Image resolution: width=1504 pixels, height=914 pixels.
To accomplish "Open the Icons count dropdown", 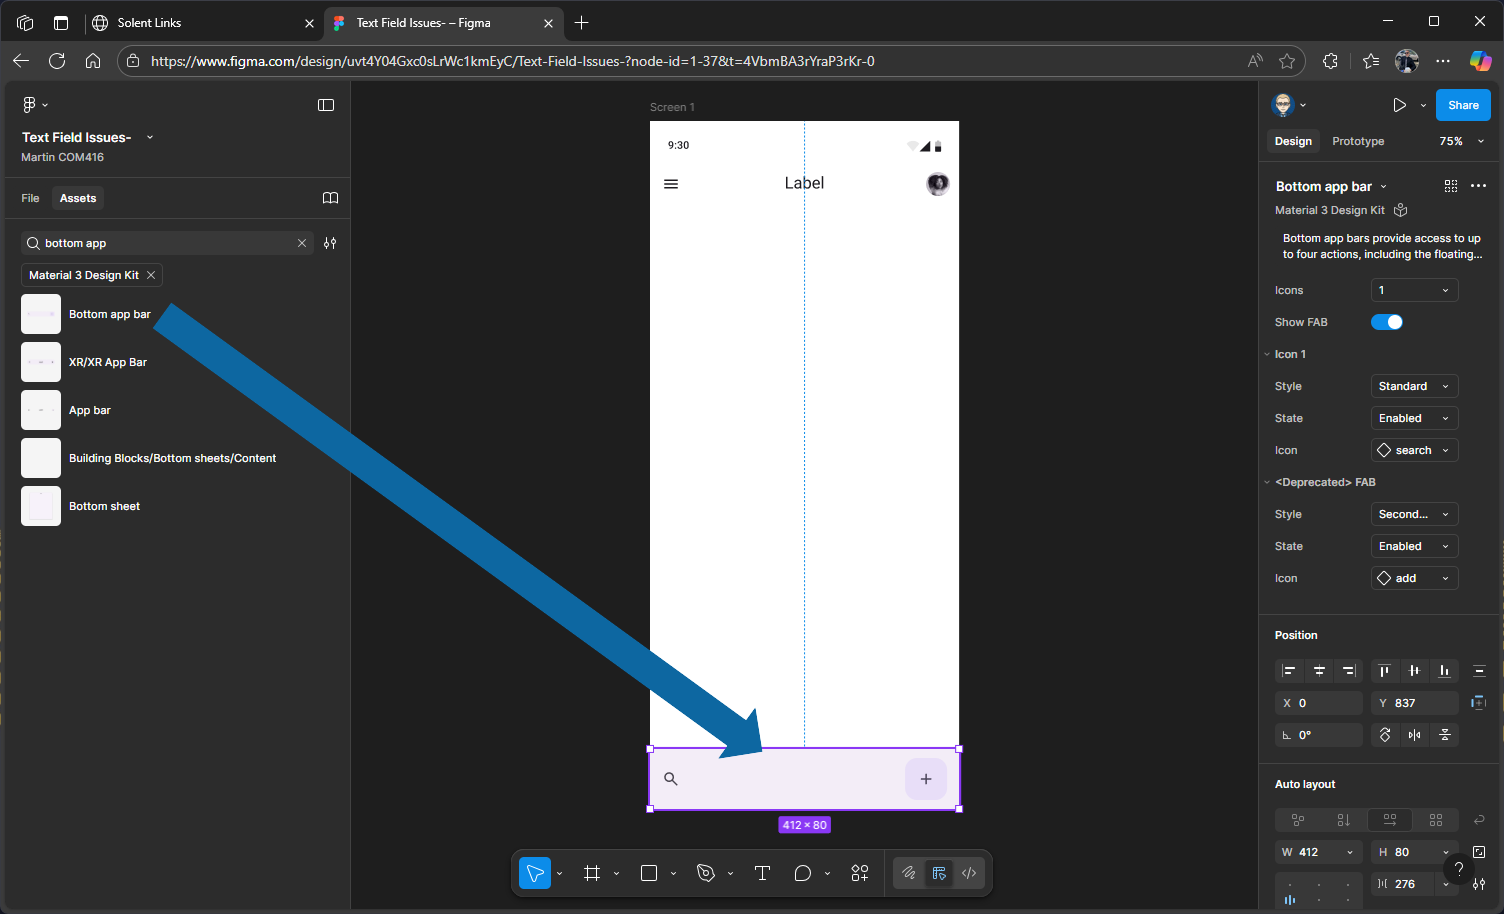I will (x=1414, y=290).
